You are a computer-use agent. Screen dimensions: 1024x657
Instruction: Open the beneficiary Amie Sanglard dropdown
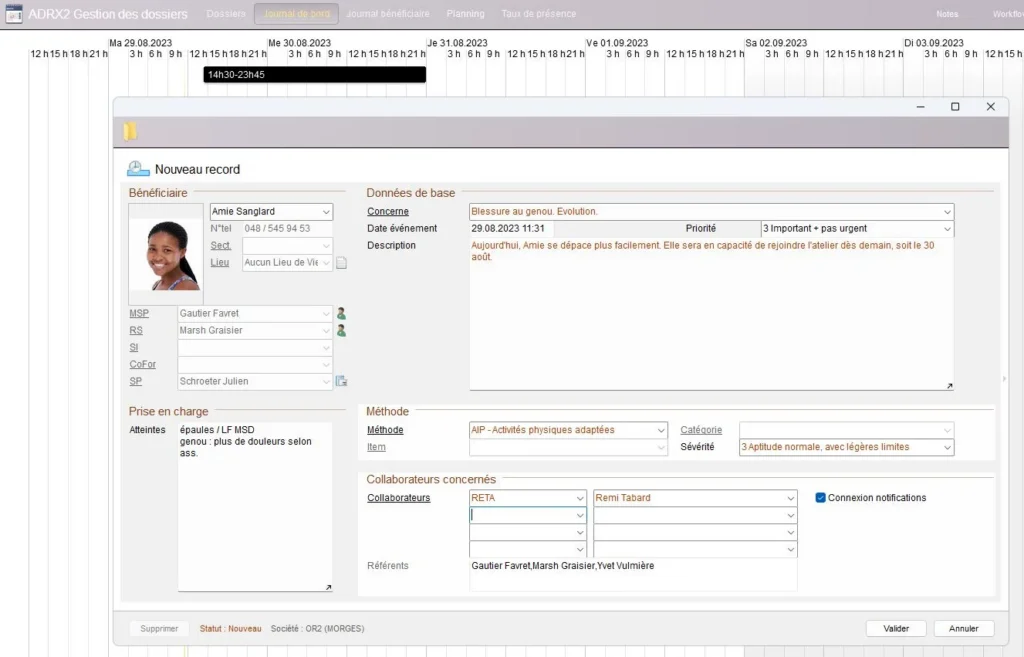coord(326,212)
